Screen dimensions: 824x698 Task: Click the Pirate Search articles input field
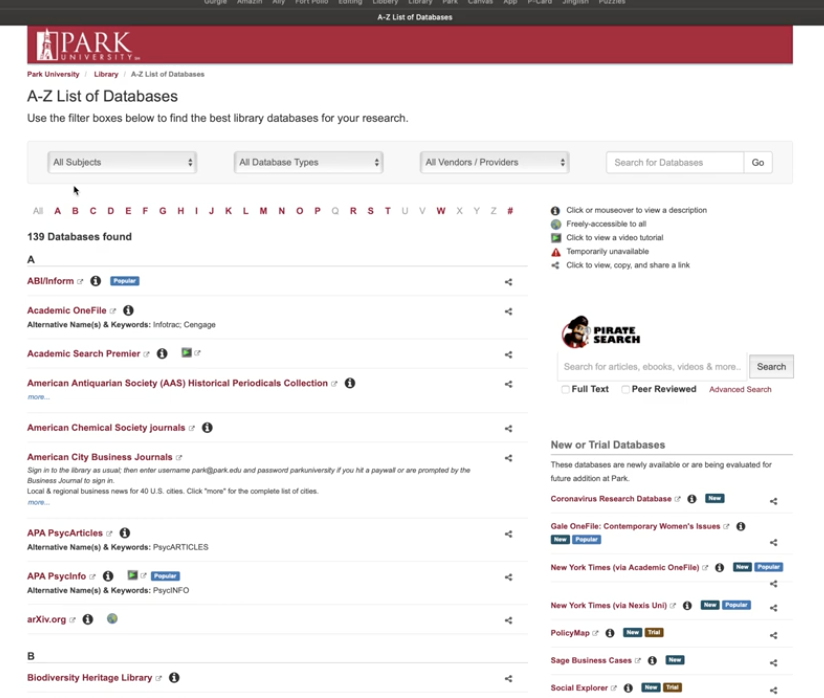pos(652,367)
